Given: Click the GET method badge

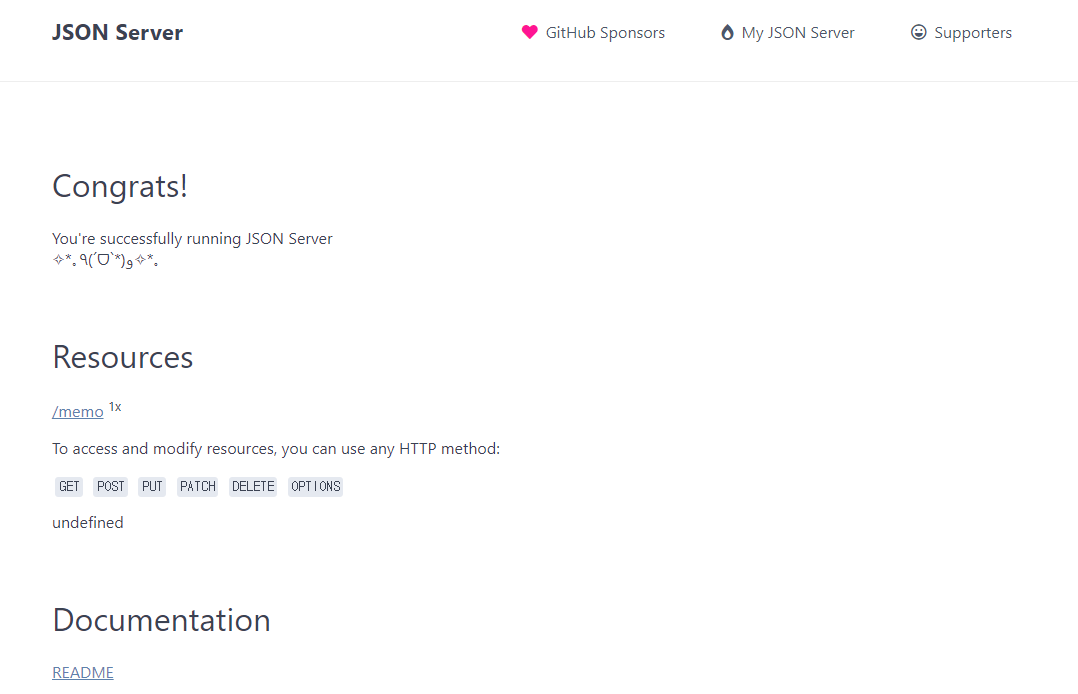Looking at the screenshot, I should pyautogui.click(x=69, y=486).
